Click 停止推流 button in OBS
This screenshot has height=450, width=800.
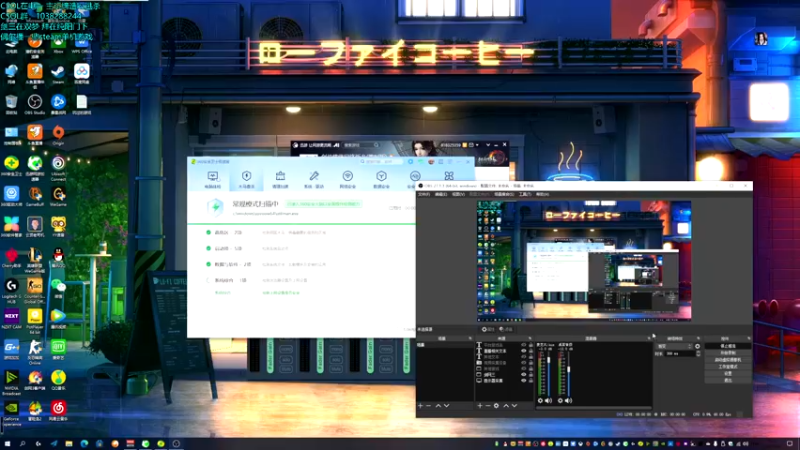pos(728,346)
